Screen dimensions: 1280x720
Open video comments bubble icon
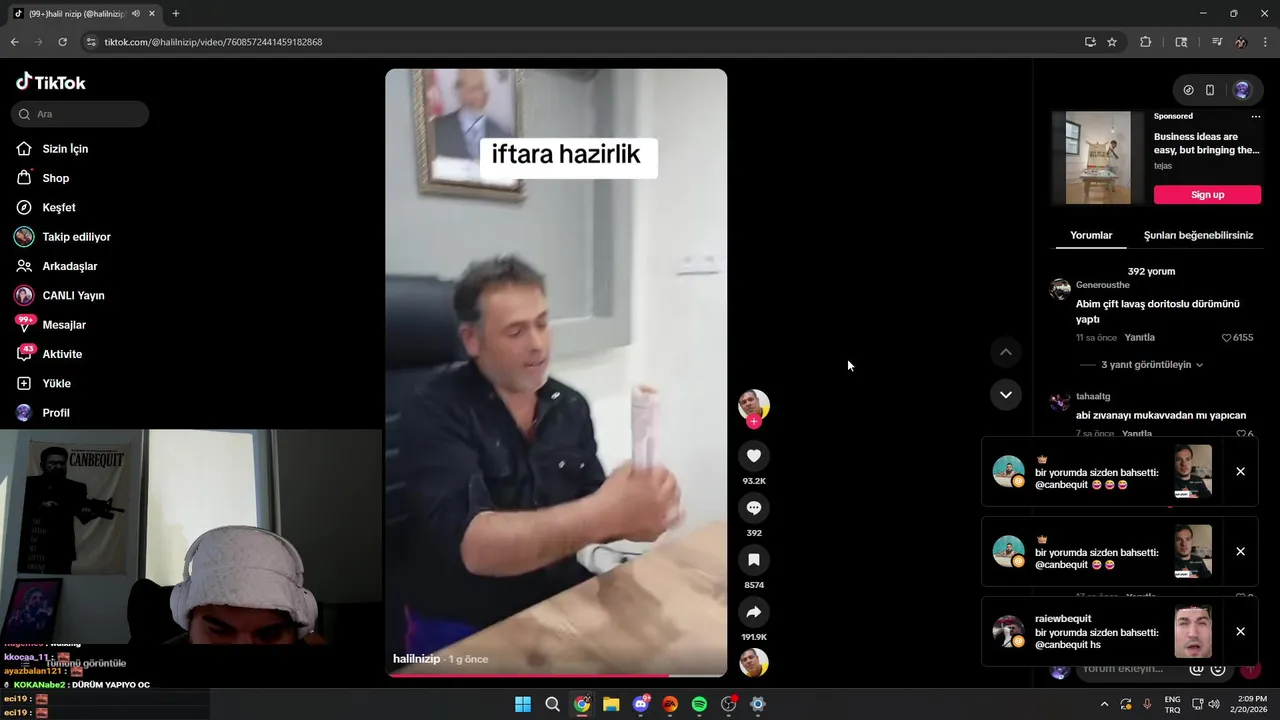coord(754,508)
